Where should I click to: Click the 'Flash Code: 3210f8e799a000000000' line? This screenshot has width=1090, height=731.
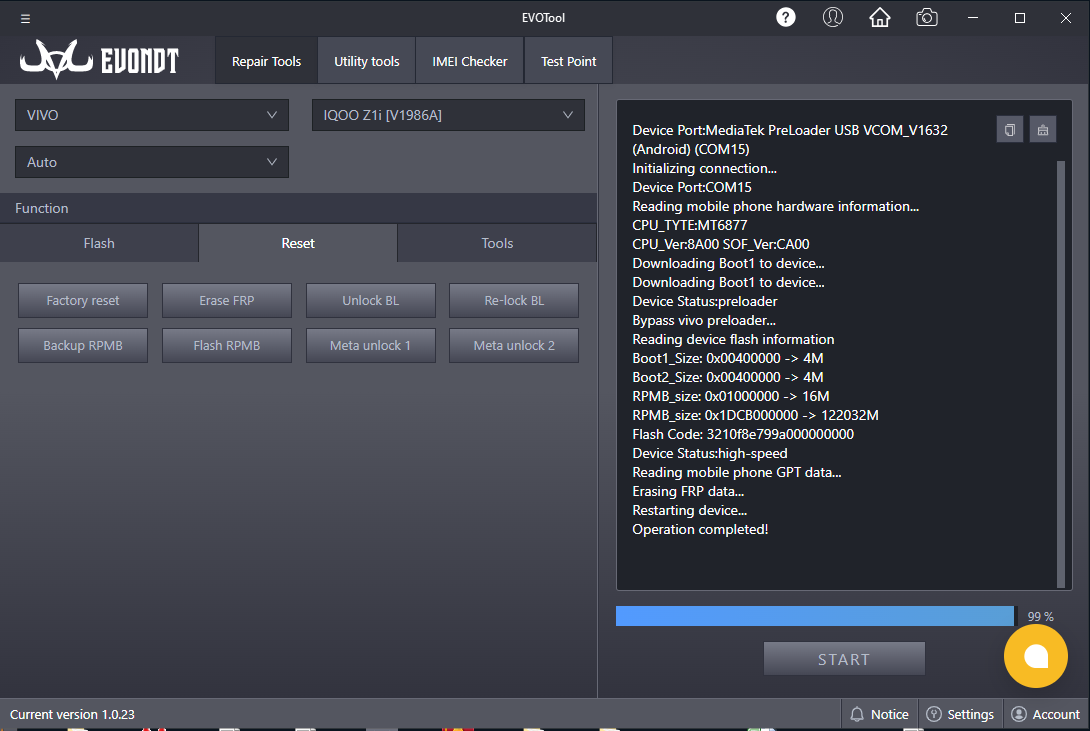coord(743,434)
